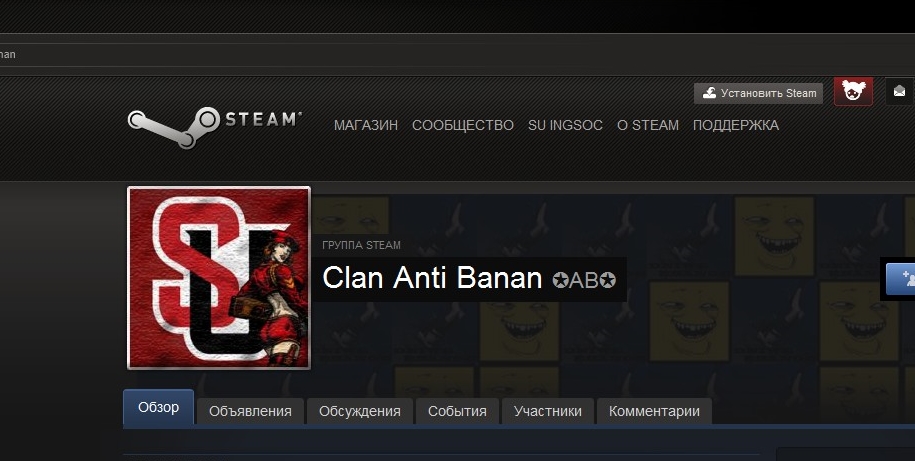Switch to the Комментарии tab
This screenshot has height=461, width=915.
point(654,411)
